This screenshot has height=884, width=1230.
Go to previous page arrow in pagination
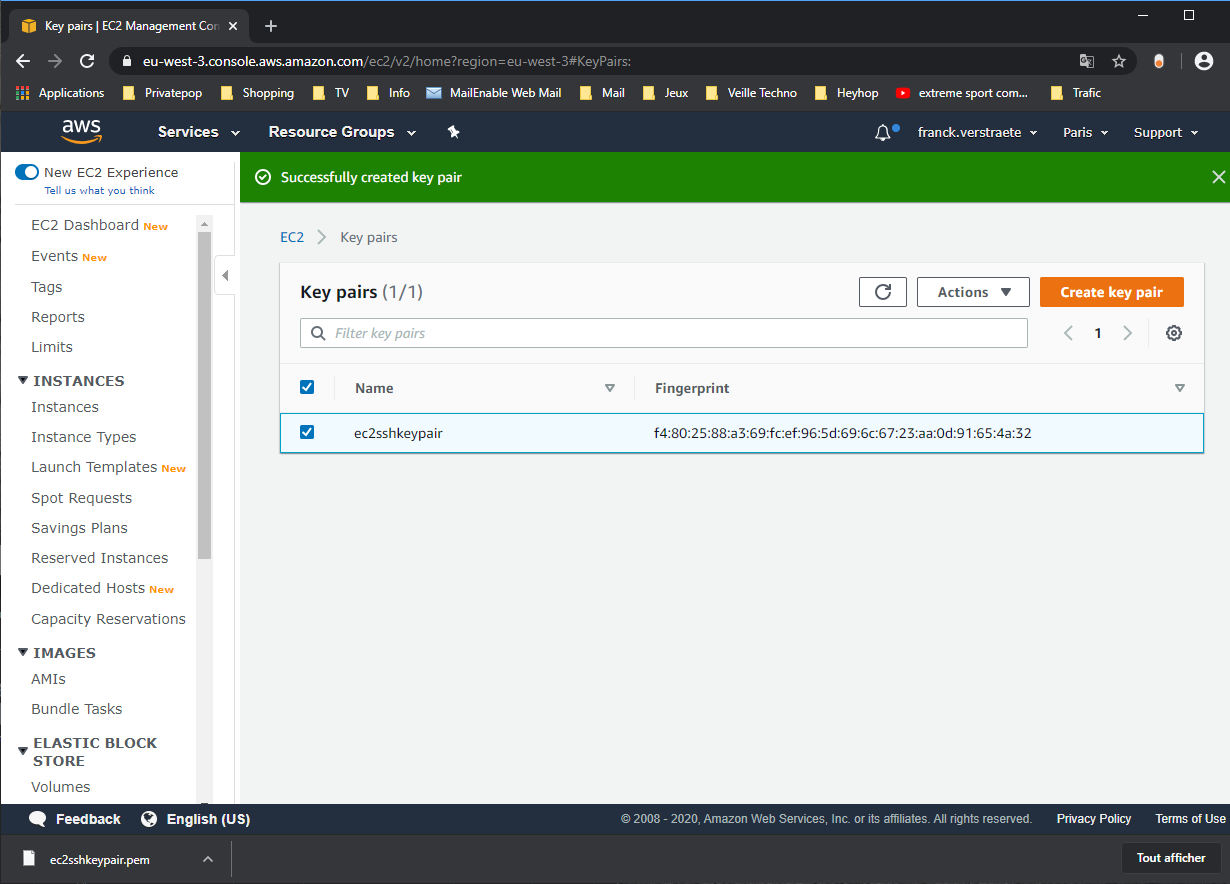(x=1068, y=333)
